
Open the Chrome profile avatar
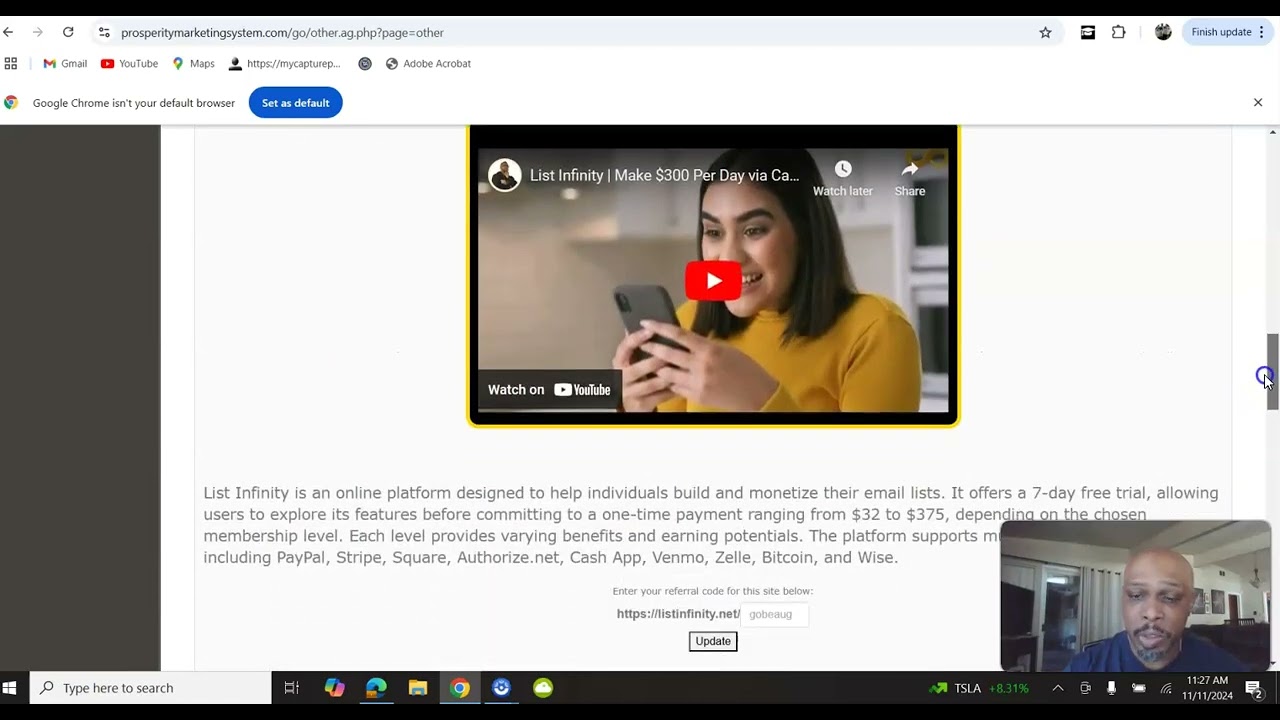[x=1163, y=32]
